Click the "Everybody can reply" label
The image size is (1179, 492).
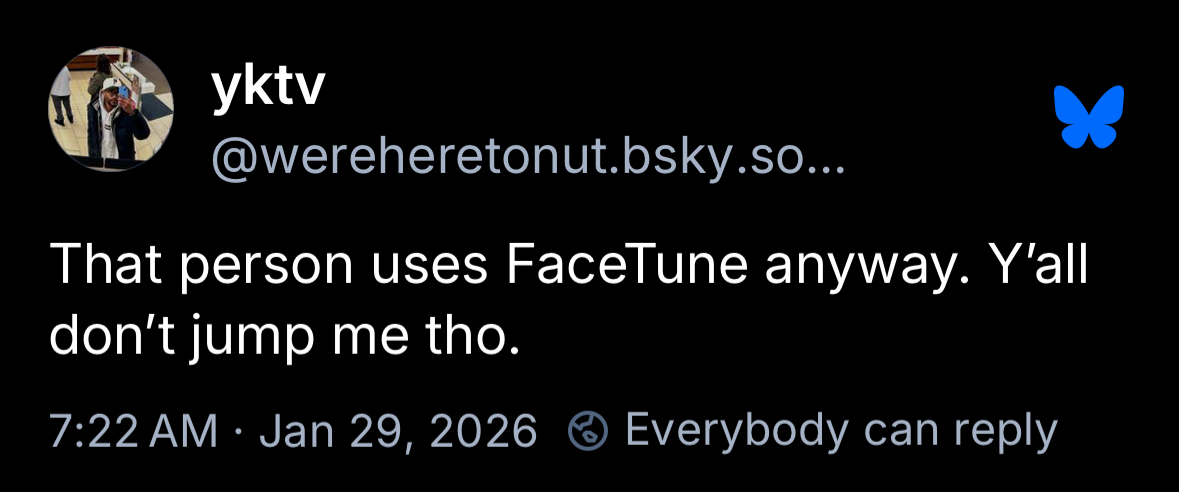(x=840, y=430)
